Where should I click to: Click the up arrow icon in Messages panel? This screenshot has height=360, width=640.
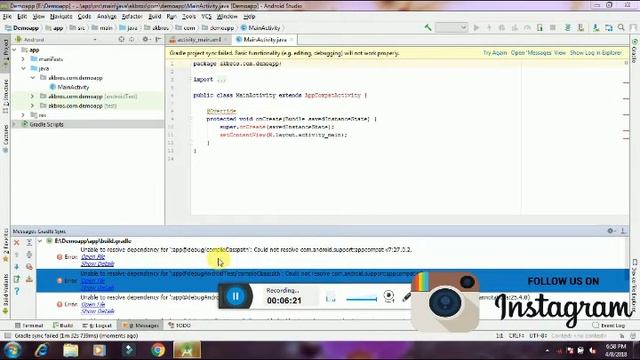tap(17, 255)
